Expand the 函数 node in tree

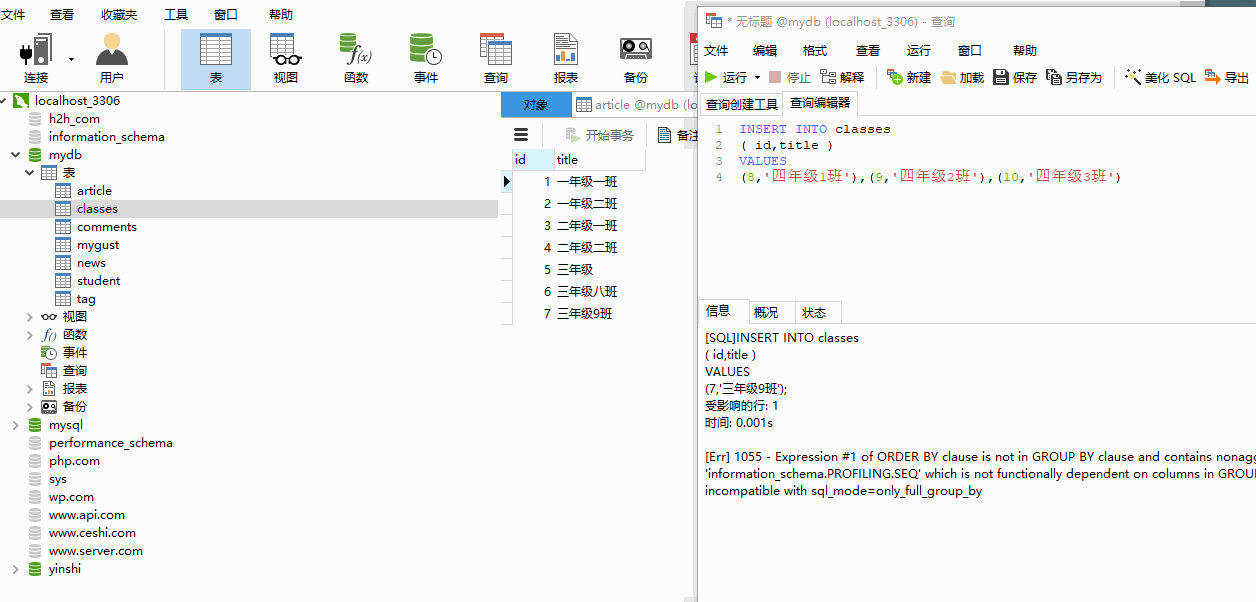[x=30, y=335]
